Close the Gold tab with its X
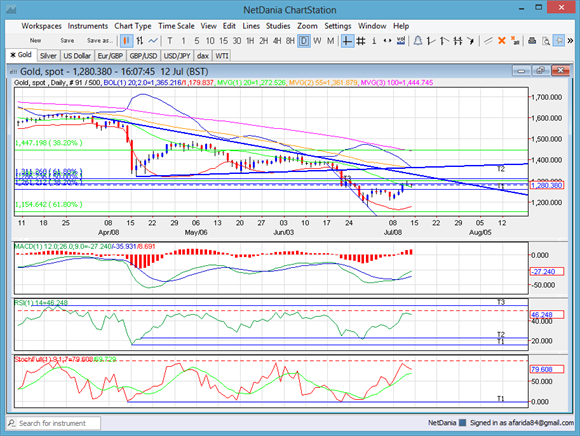 [x=13, y=55]
